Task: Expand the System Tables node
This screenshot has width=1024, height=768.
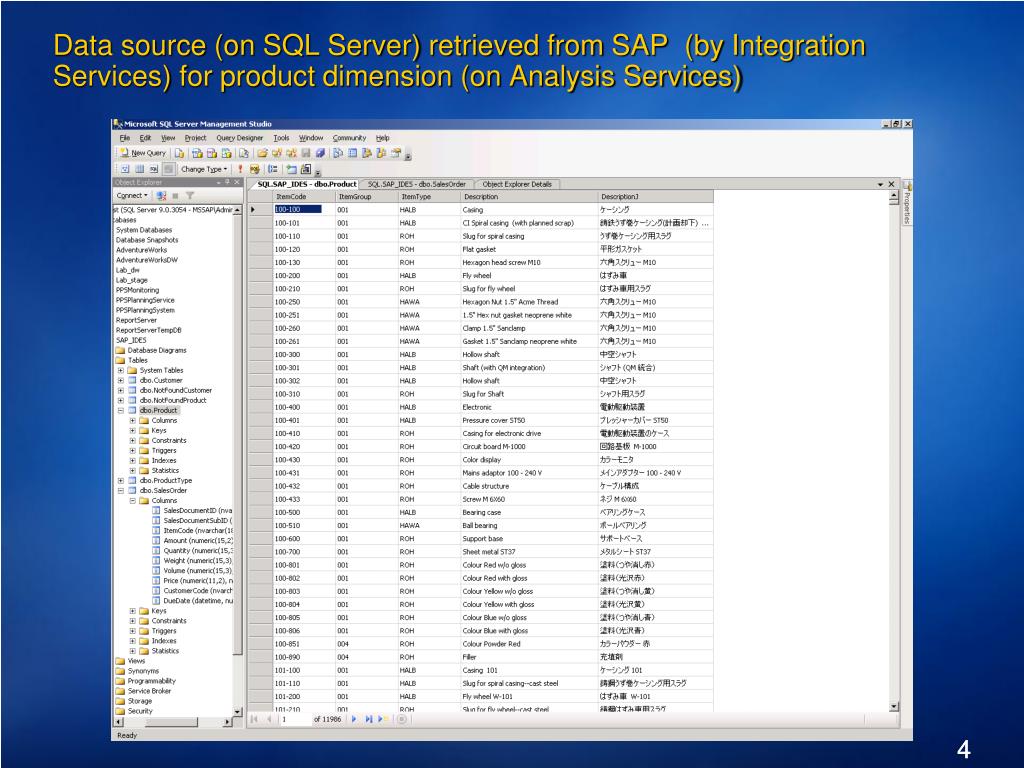Action: [x=121, y=370]
